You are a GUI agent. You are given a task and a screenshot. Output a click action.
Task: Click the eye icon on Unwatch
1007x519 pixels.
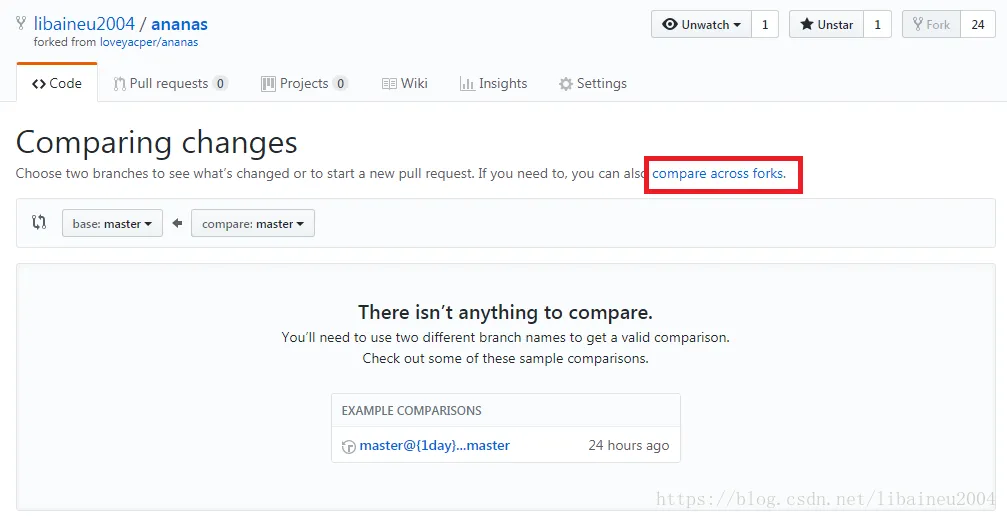[670, 24]
